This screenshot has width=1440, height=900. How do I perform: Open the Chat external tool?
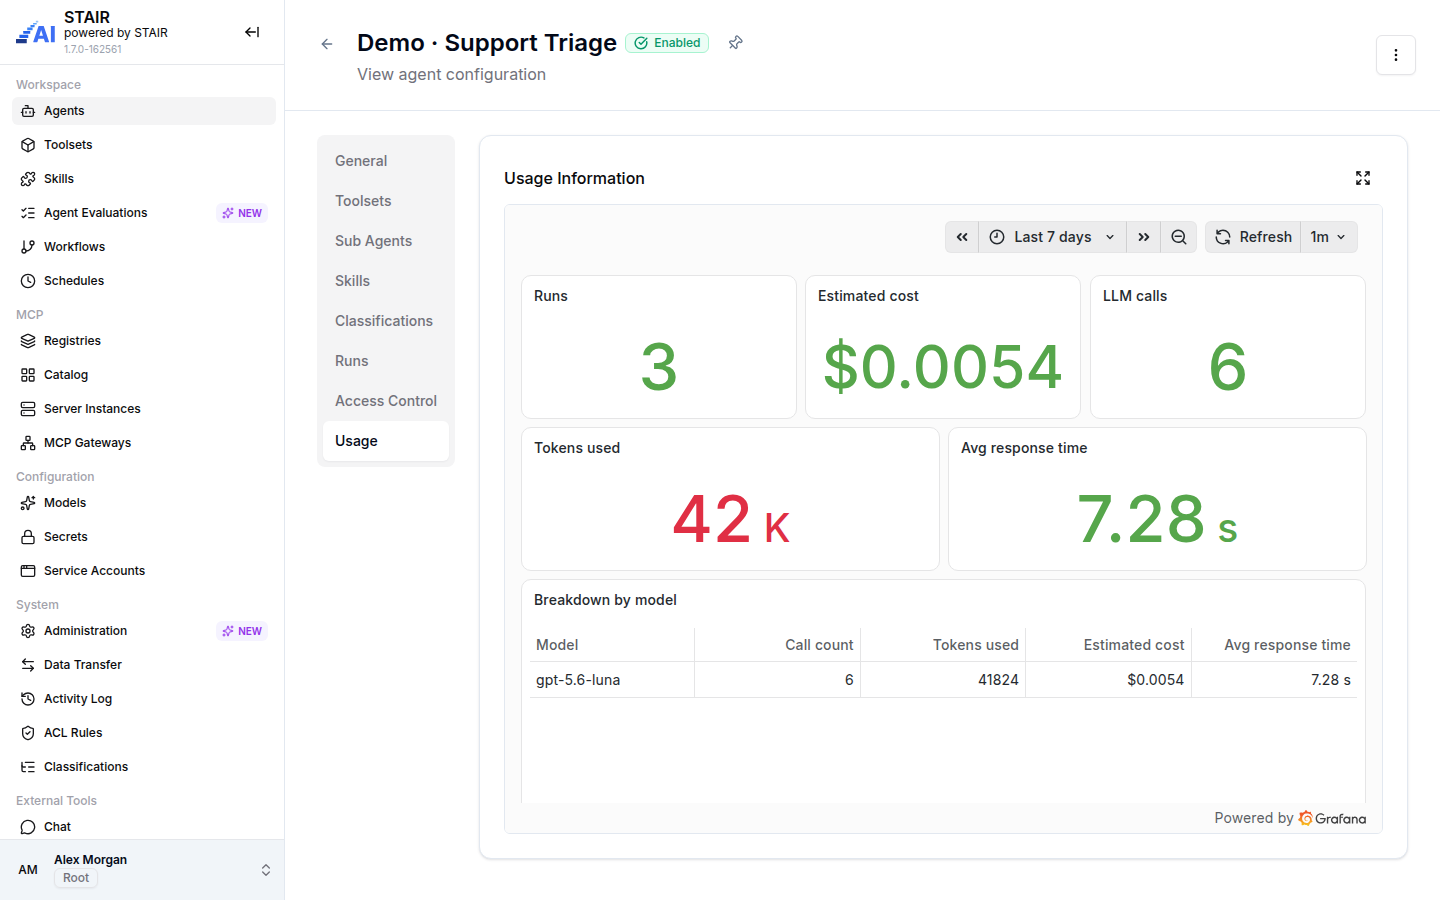[x=144, y=827]
